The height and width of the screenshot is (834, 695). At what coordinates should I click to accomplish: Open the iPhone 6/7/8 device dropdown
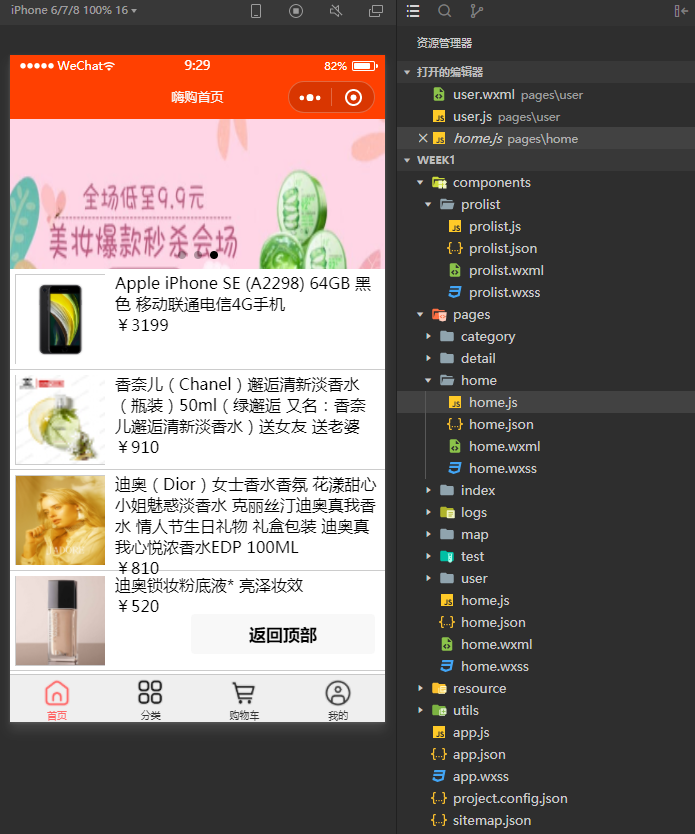point(73,10)
